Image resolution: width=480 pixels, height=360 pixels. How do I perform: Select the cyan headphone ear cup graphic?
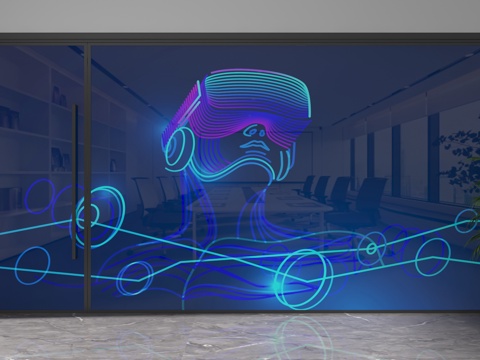point(179,147)
